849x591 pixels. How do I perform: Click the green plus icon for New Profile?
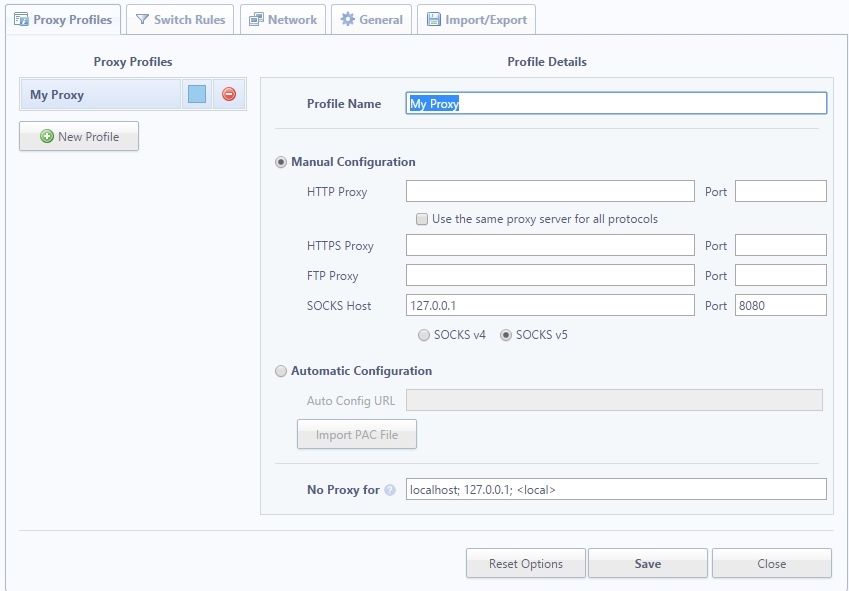tap(48, 136)
